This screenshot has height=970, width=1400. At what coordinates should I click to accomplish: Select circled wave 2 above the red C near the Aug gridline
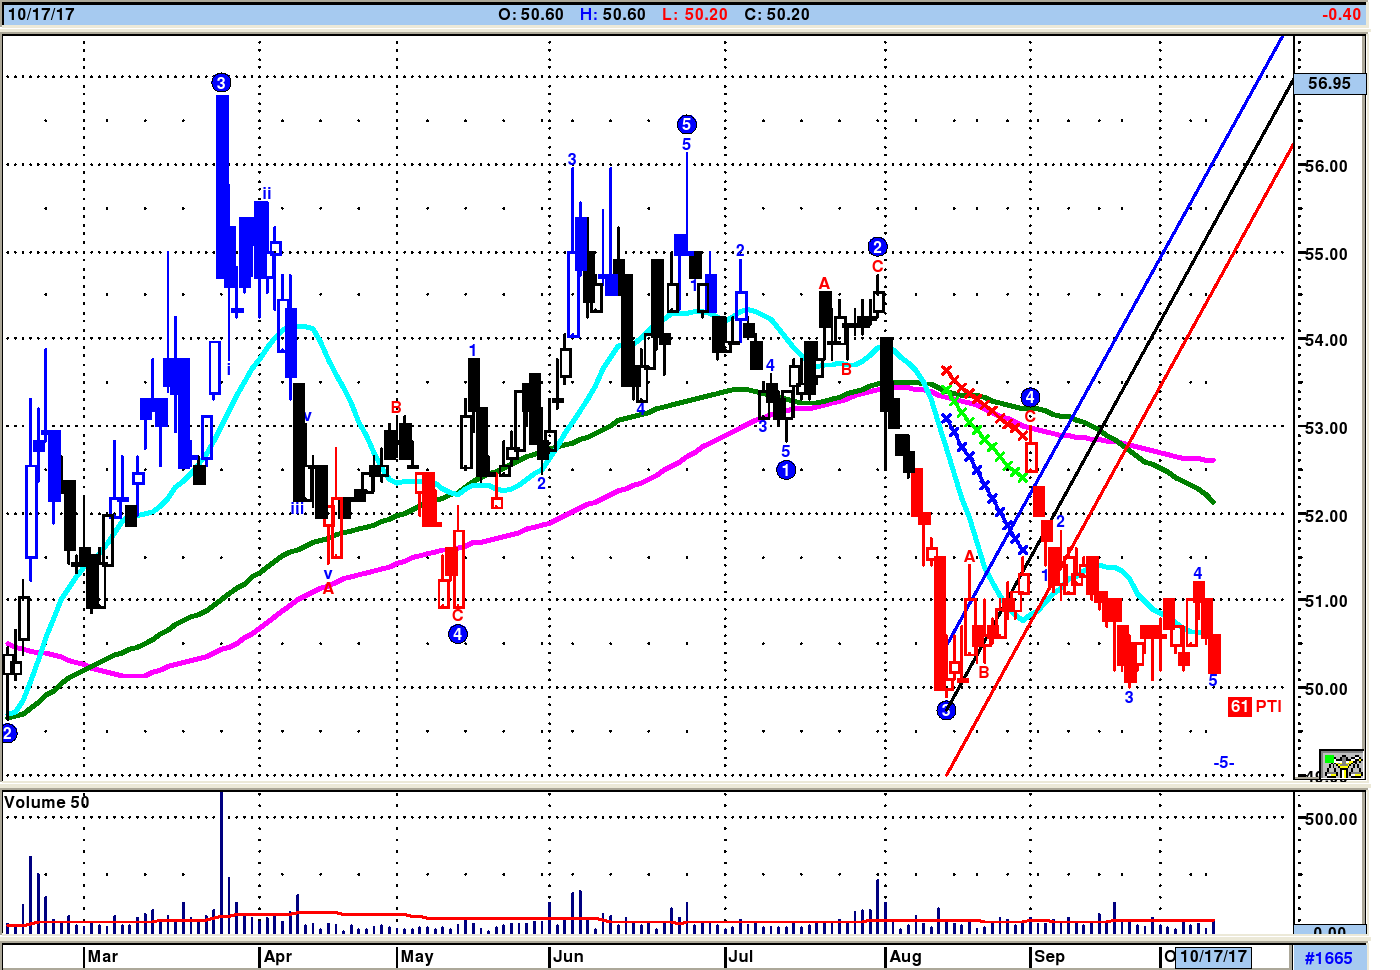point(877,247)
